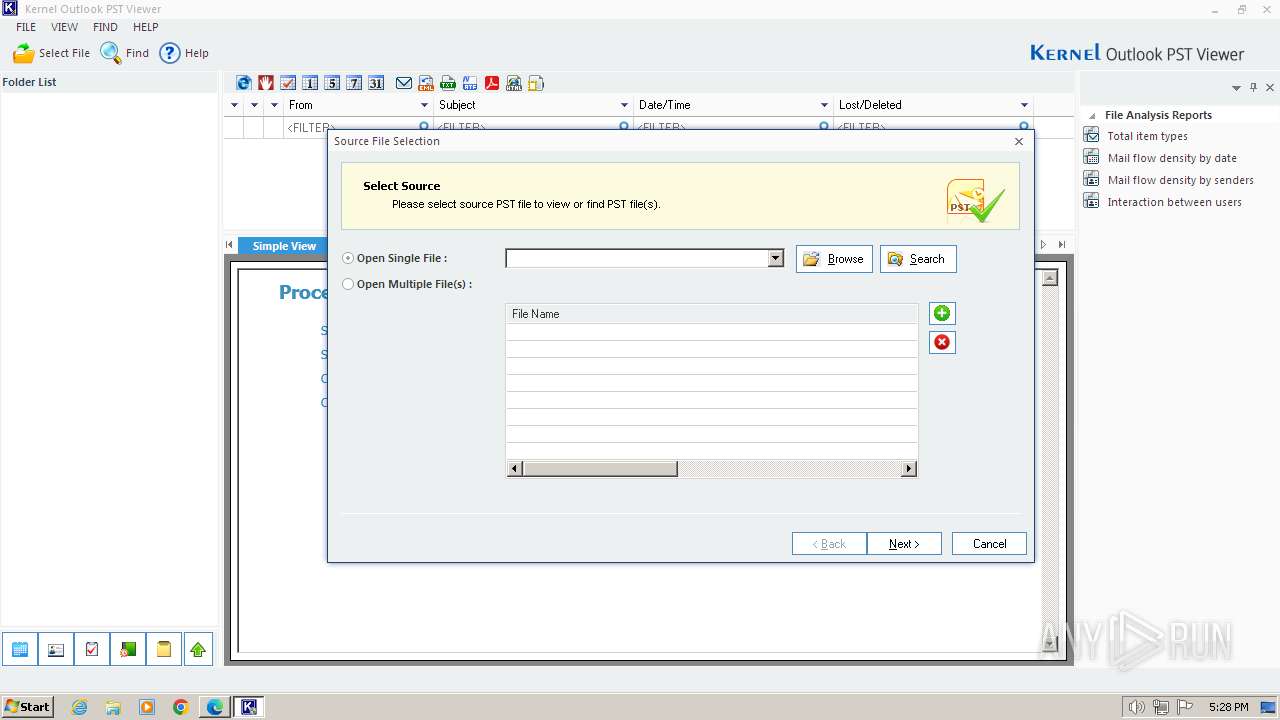The width and height of the screenshot is (1280, 720).
Task: Open the HELP menu
Action: [145, 27]
